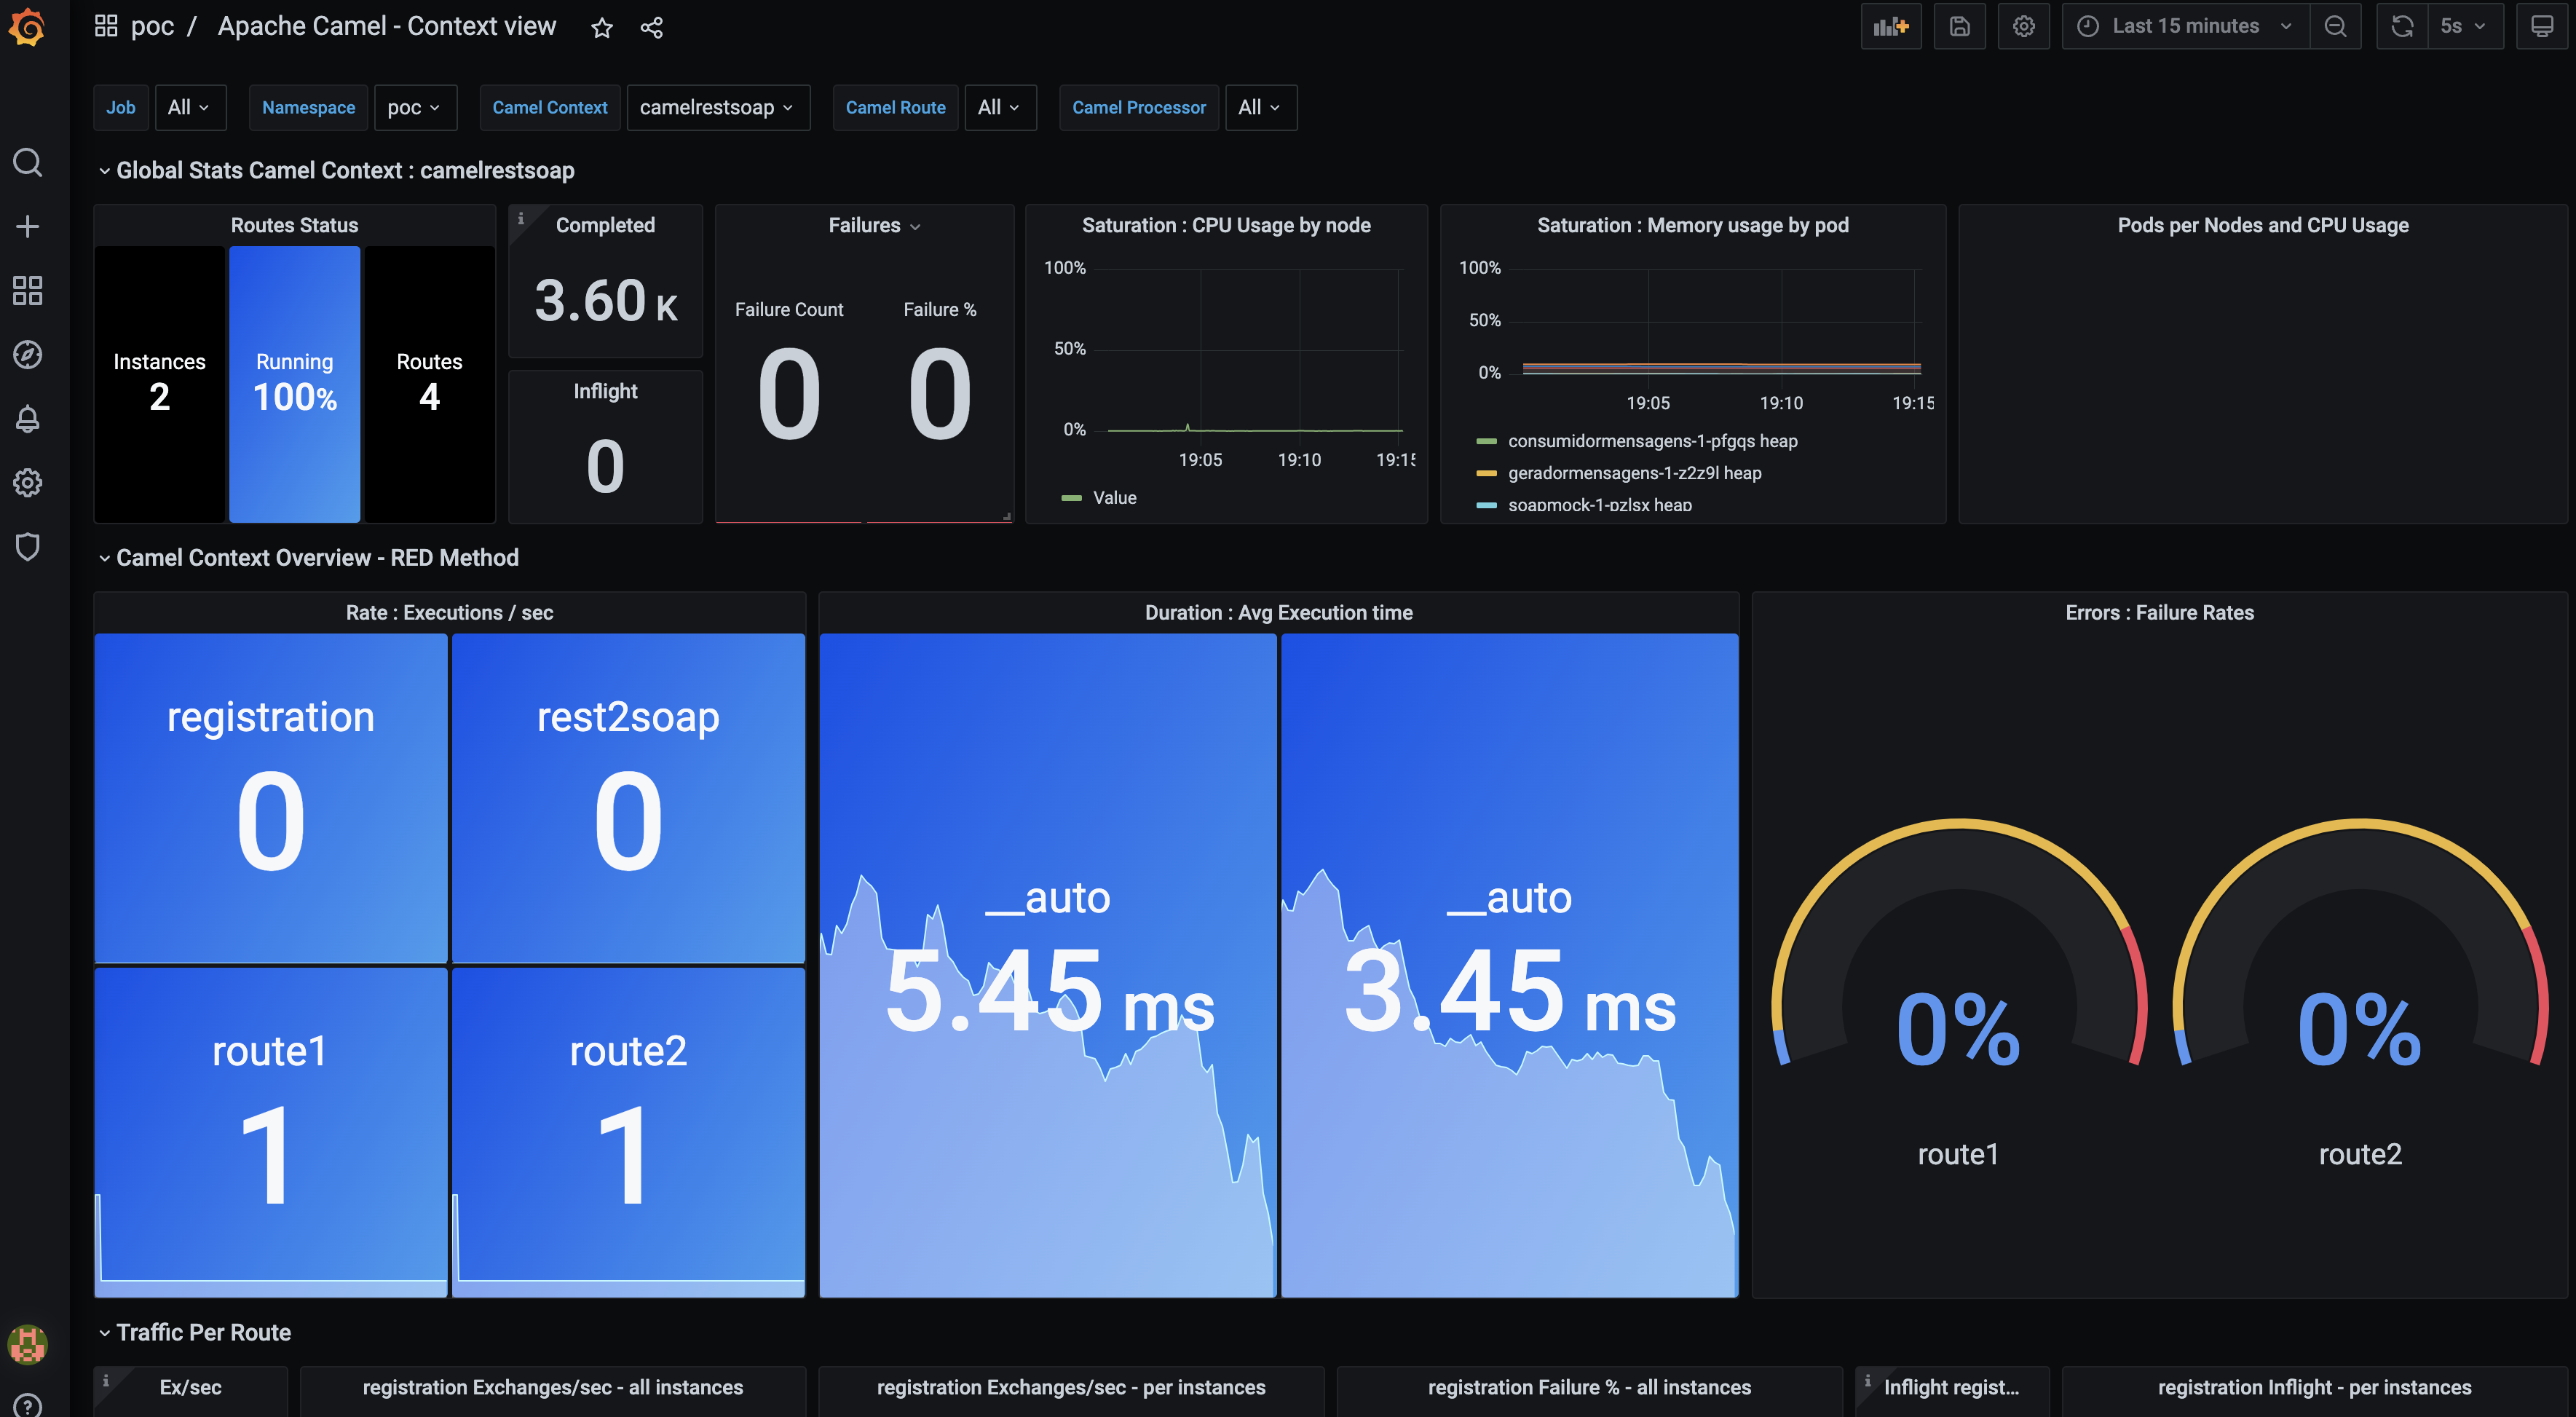Toggle the consumidormensagens-1-pfgqs heap legend series

pyautogui.click(x=1652, y=441)
